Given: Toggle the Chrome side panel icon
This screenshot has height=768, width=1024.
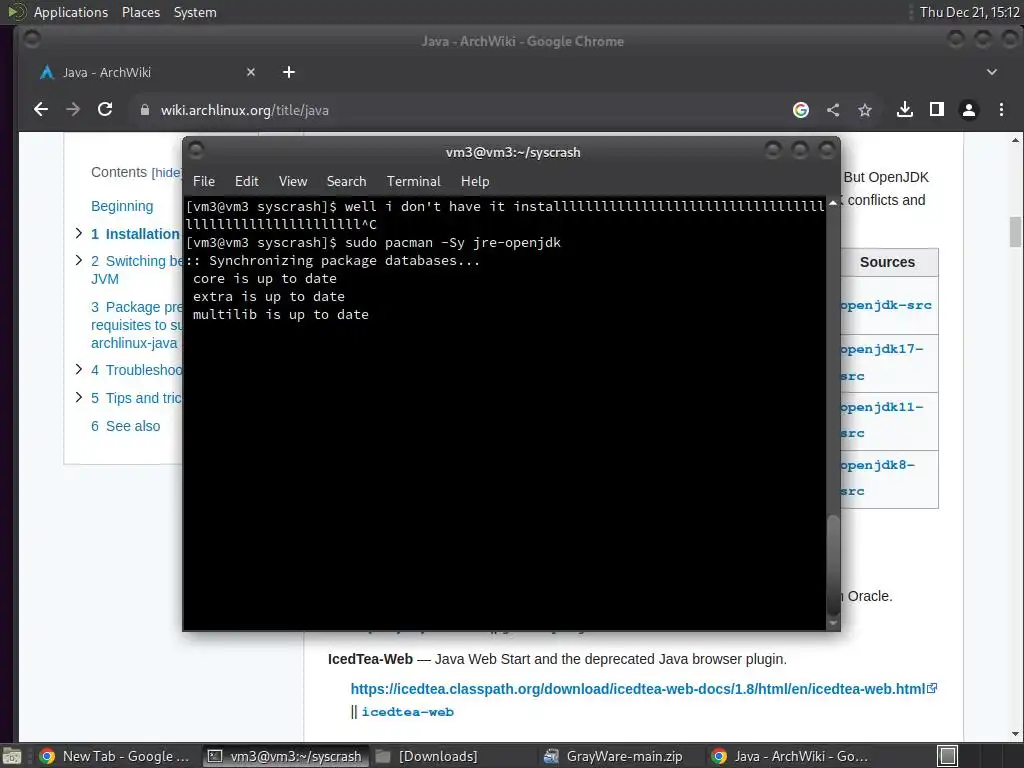Looking at the screenshot, I should pyautogui.click(x=936, y=110).
